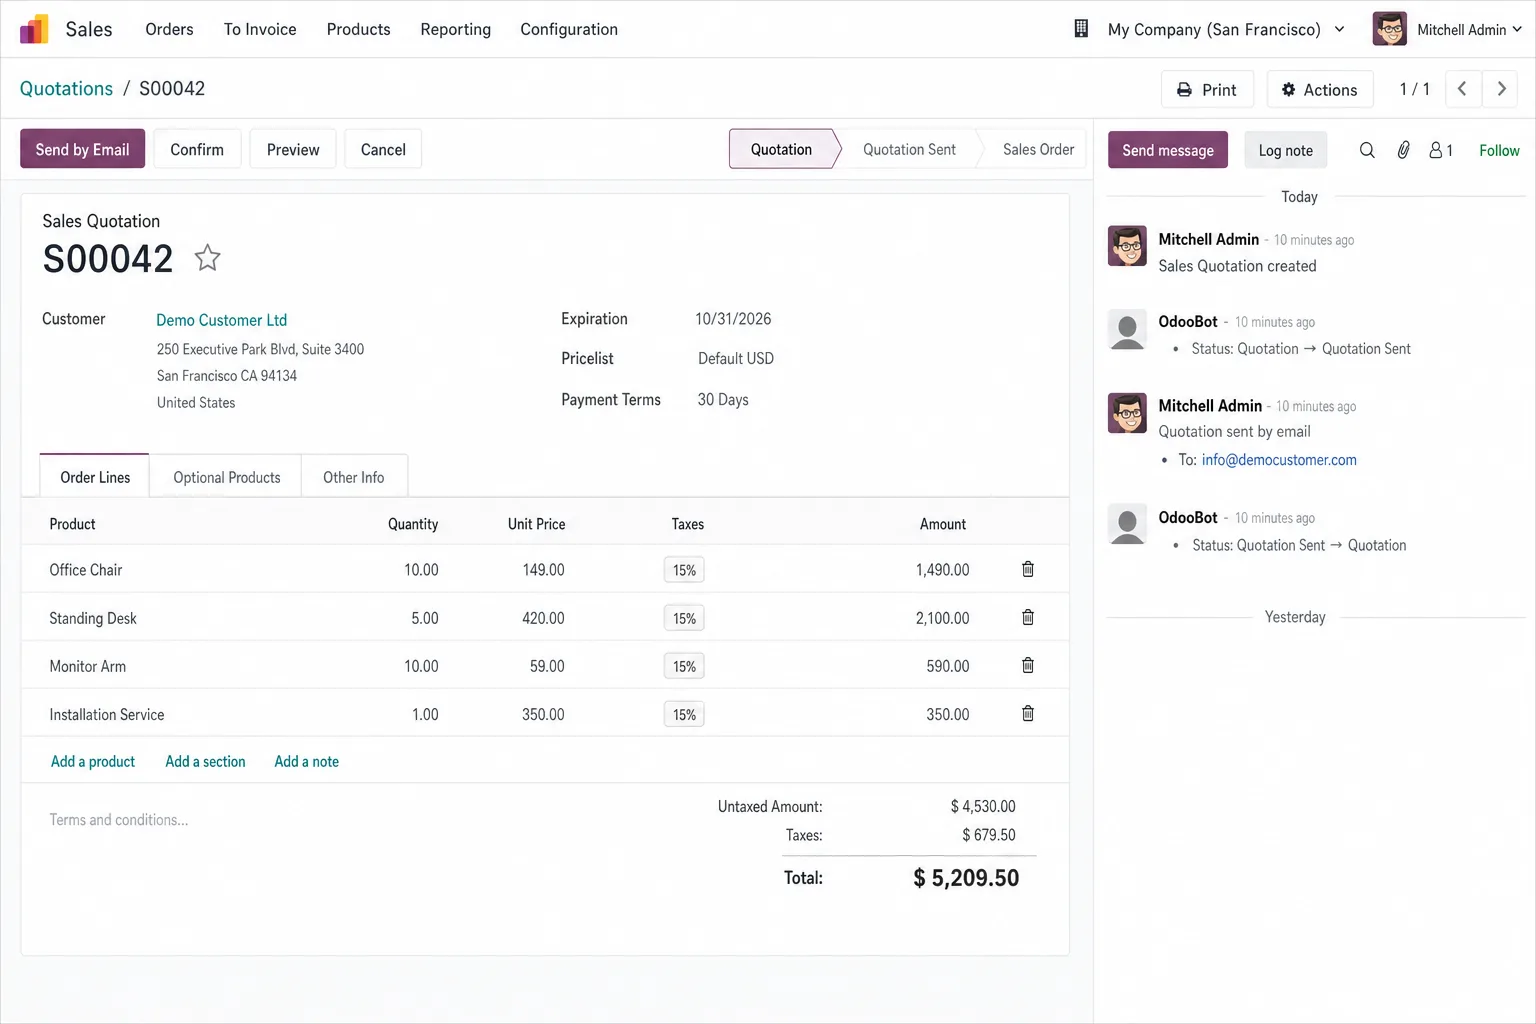Open the Reporting menu

coord(455,29)
